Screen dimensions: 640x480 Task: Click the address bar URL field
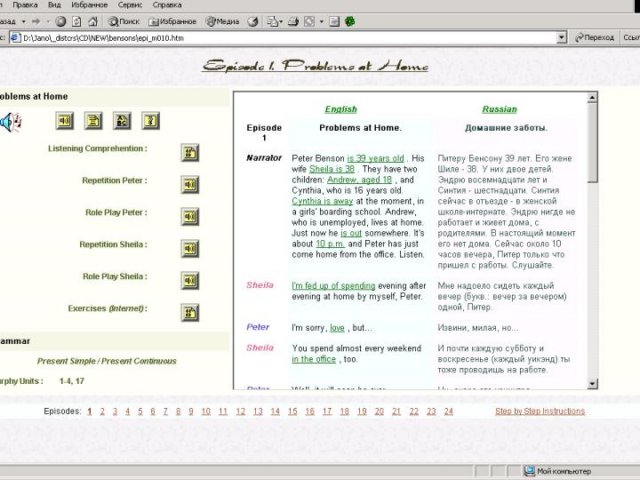coord(288,38)
